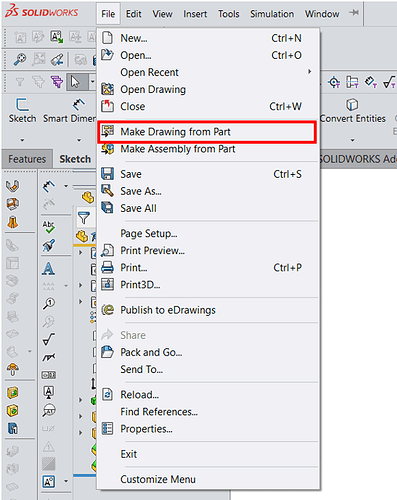Open the Insert menu
The height and width of the screenshot is (500, 397).
[195, 14]
